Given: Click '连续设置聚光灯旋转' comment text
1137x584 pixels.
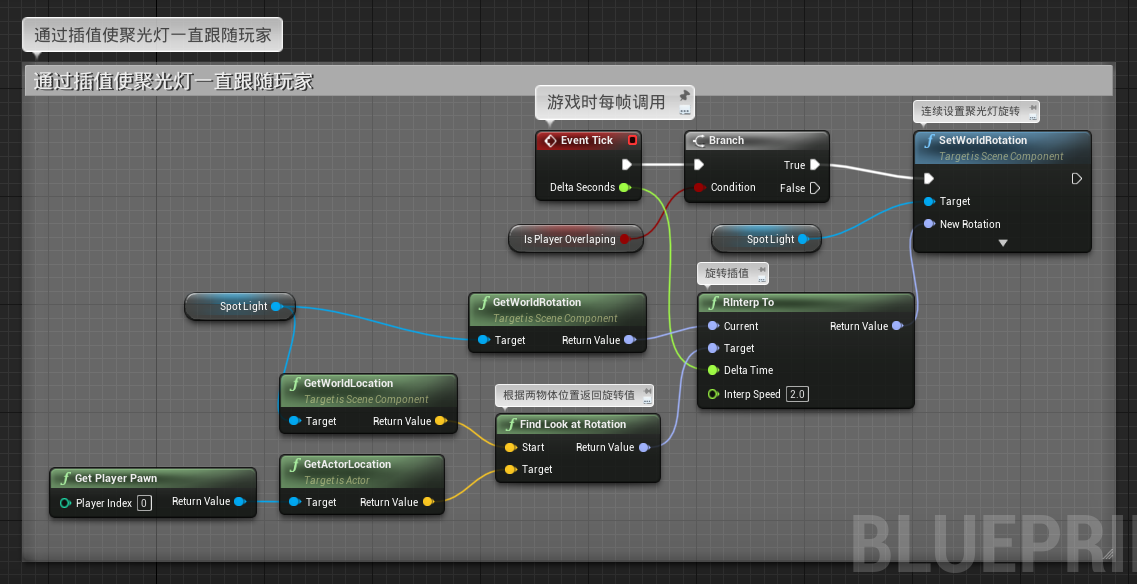Looking at the screenshot, I should point(970,111).
